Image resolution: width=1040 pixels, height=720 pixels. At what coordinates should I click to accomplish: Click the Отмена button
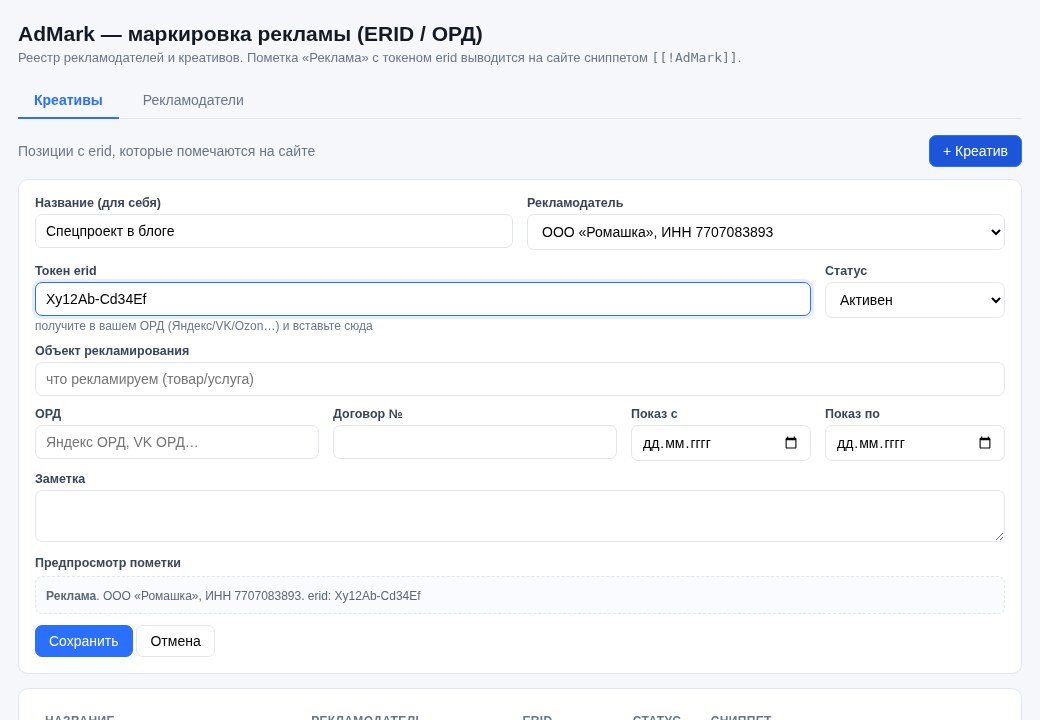point(175,641)
